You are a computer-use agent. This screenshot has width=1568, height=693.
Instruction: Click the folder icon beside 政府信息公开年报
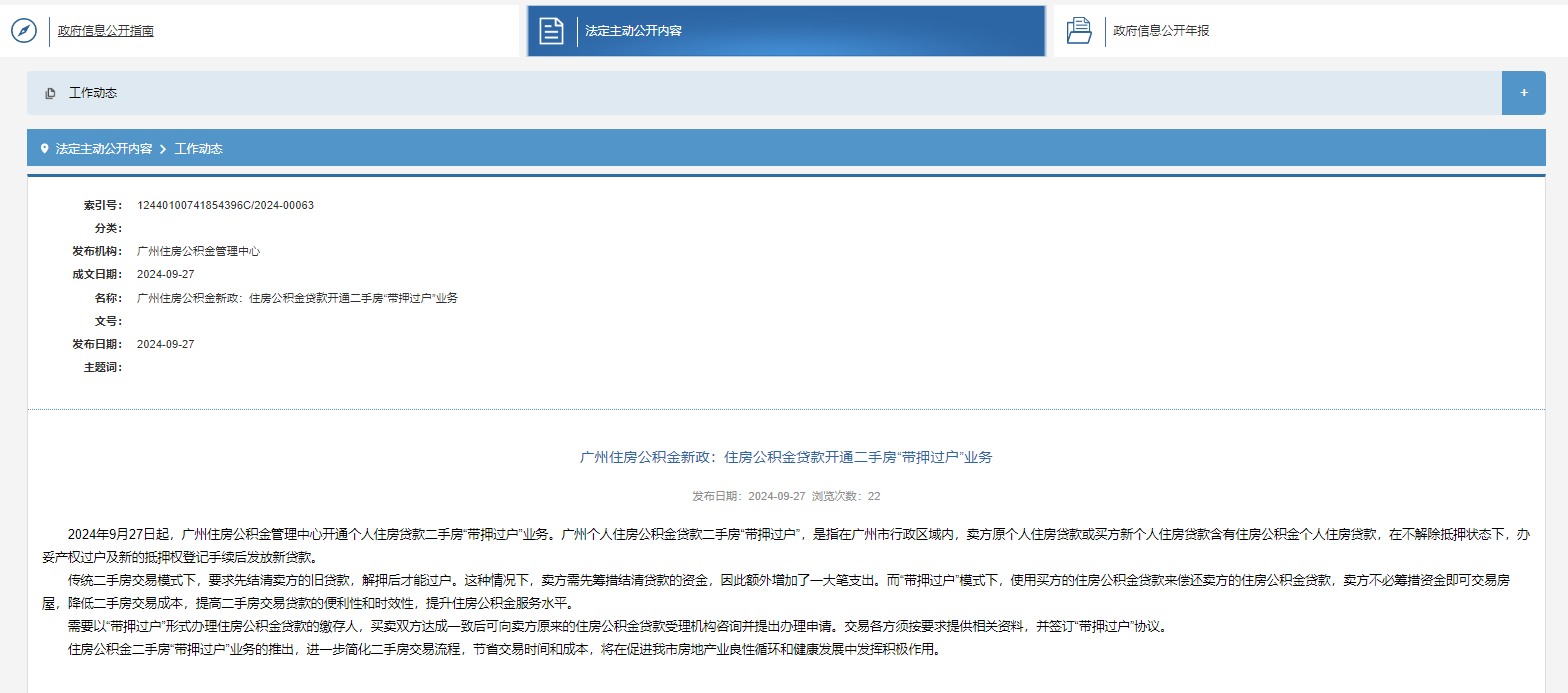click(x=1079, y=31)
